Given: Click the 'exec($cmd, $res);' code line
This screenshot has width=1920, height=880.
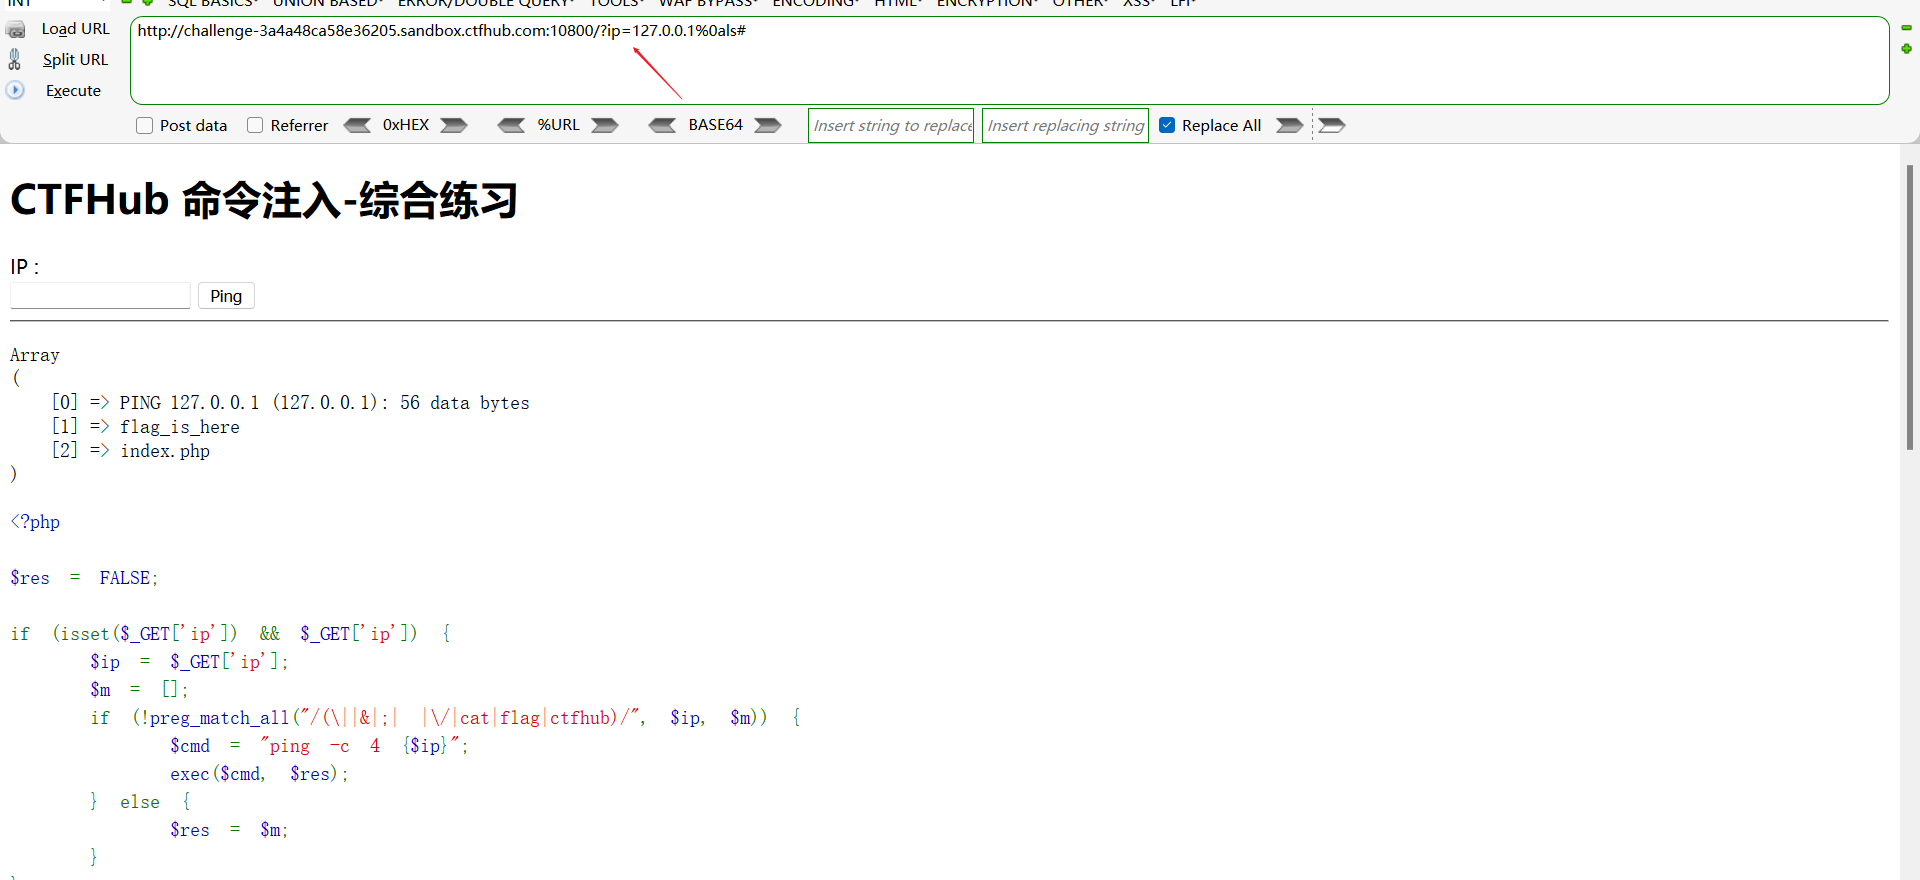Looking at the screenshot, I should tap(259, 774).
